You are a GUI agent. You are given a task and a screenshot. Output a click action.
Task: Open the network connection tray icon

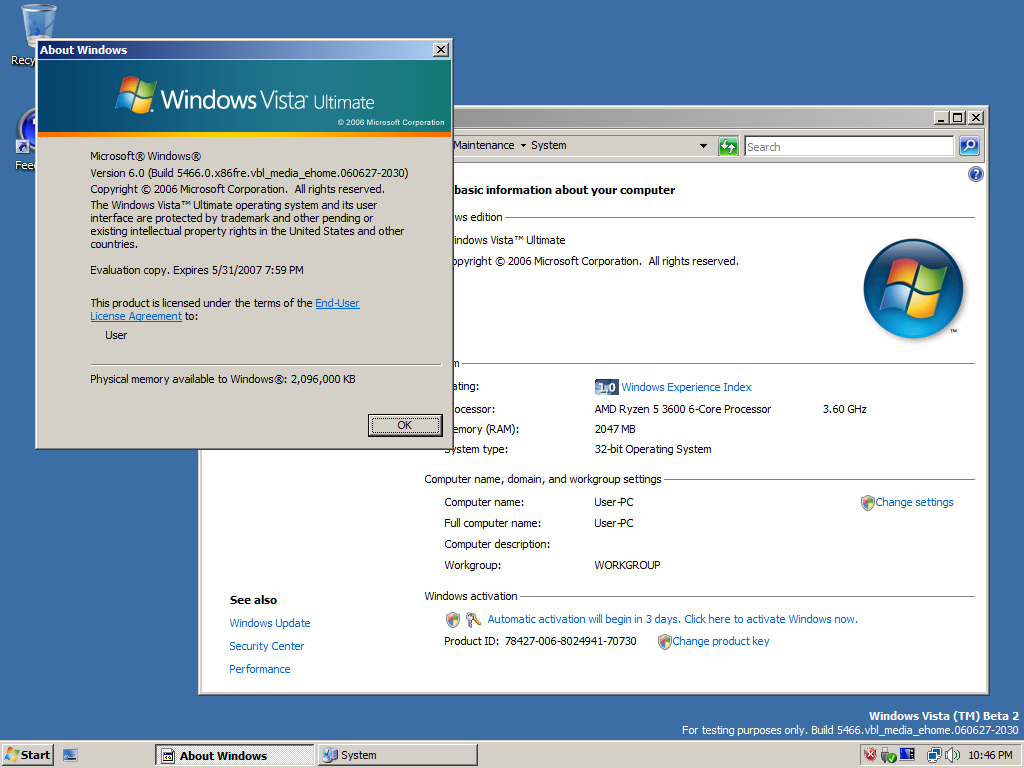(x=934, y=755)
